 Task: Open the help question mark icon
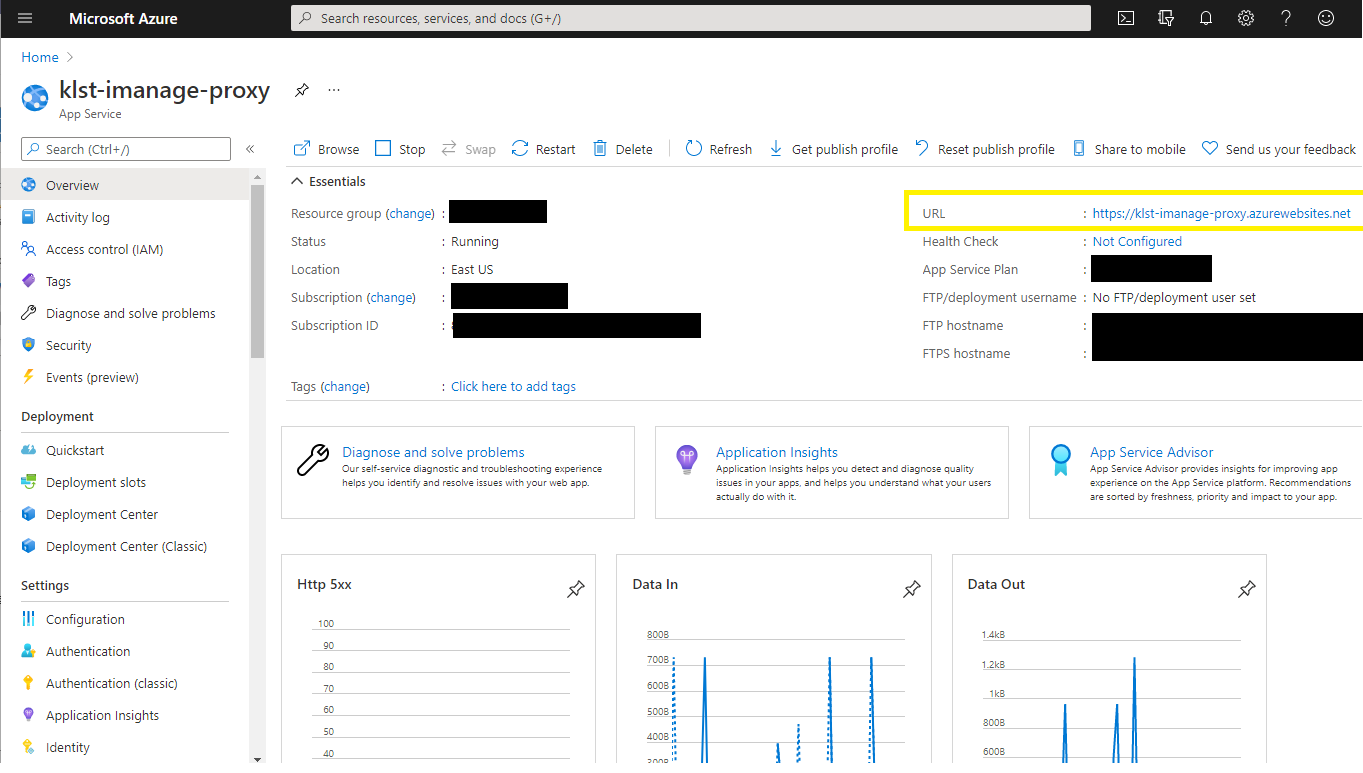[x=1286, y=18]
